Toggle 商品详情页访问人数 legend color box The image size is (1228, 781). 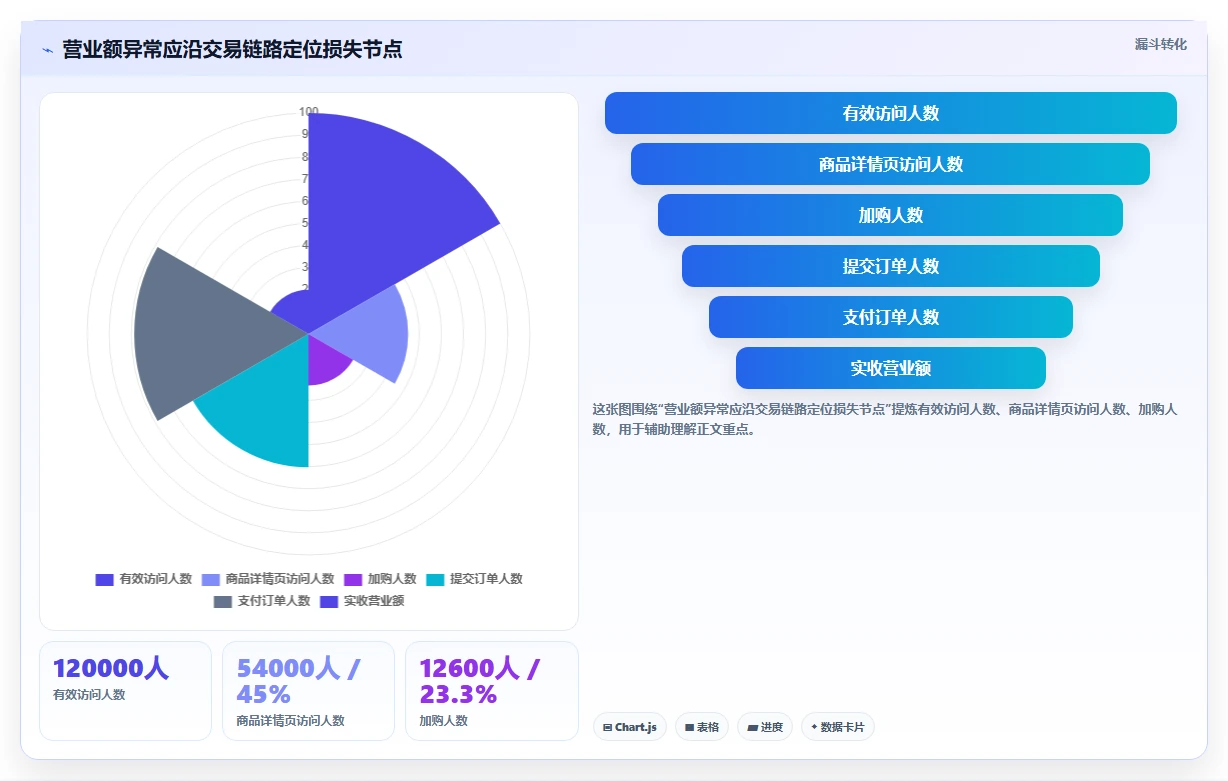coord(211,579)
